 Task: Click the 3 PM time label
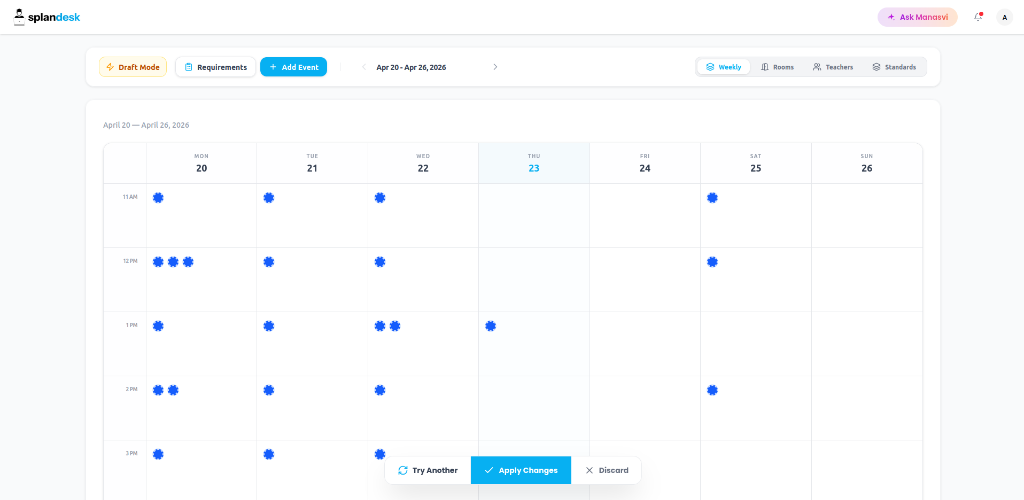(x=131, y=453)
